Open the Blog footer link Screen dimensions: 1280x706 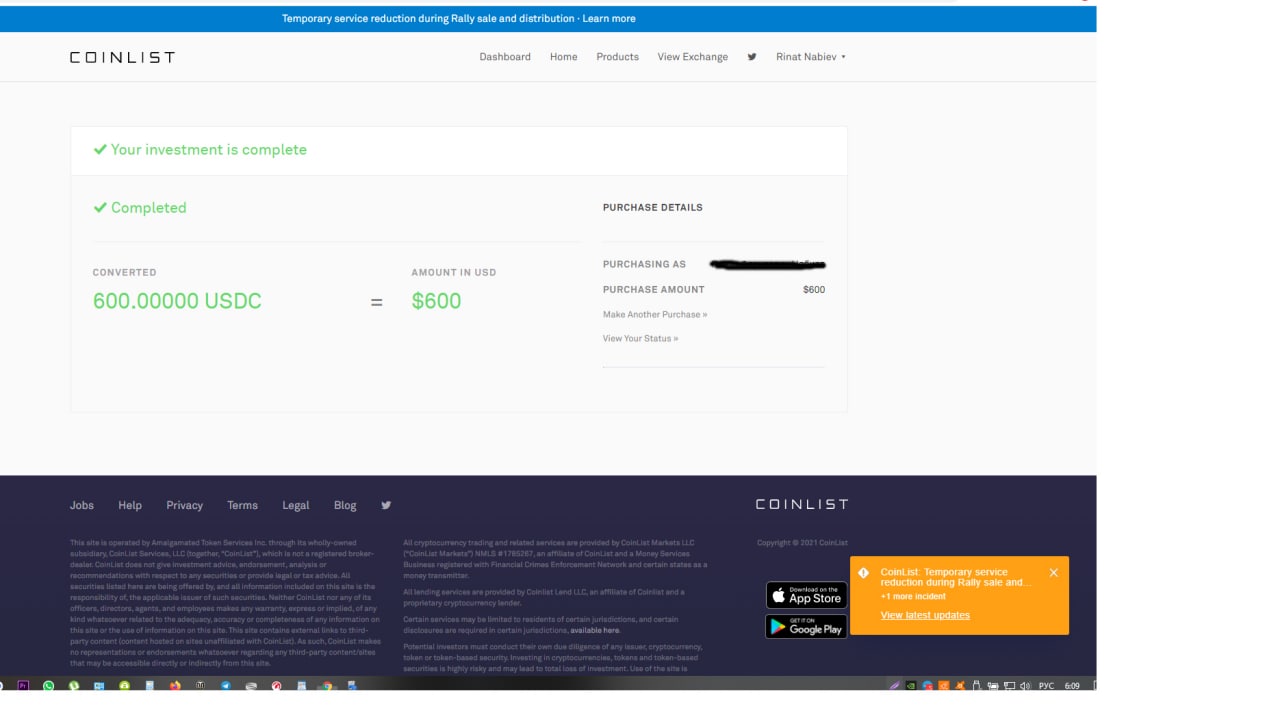click(x=345, y=505)
